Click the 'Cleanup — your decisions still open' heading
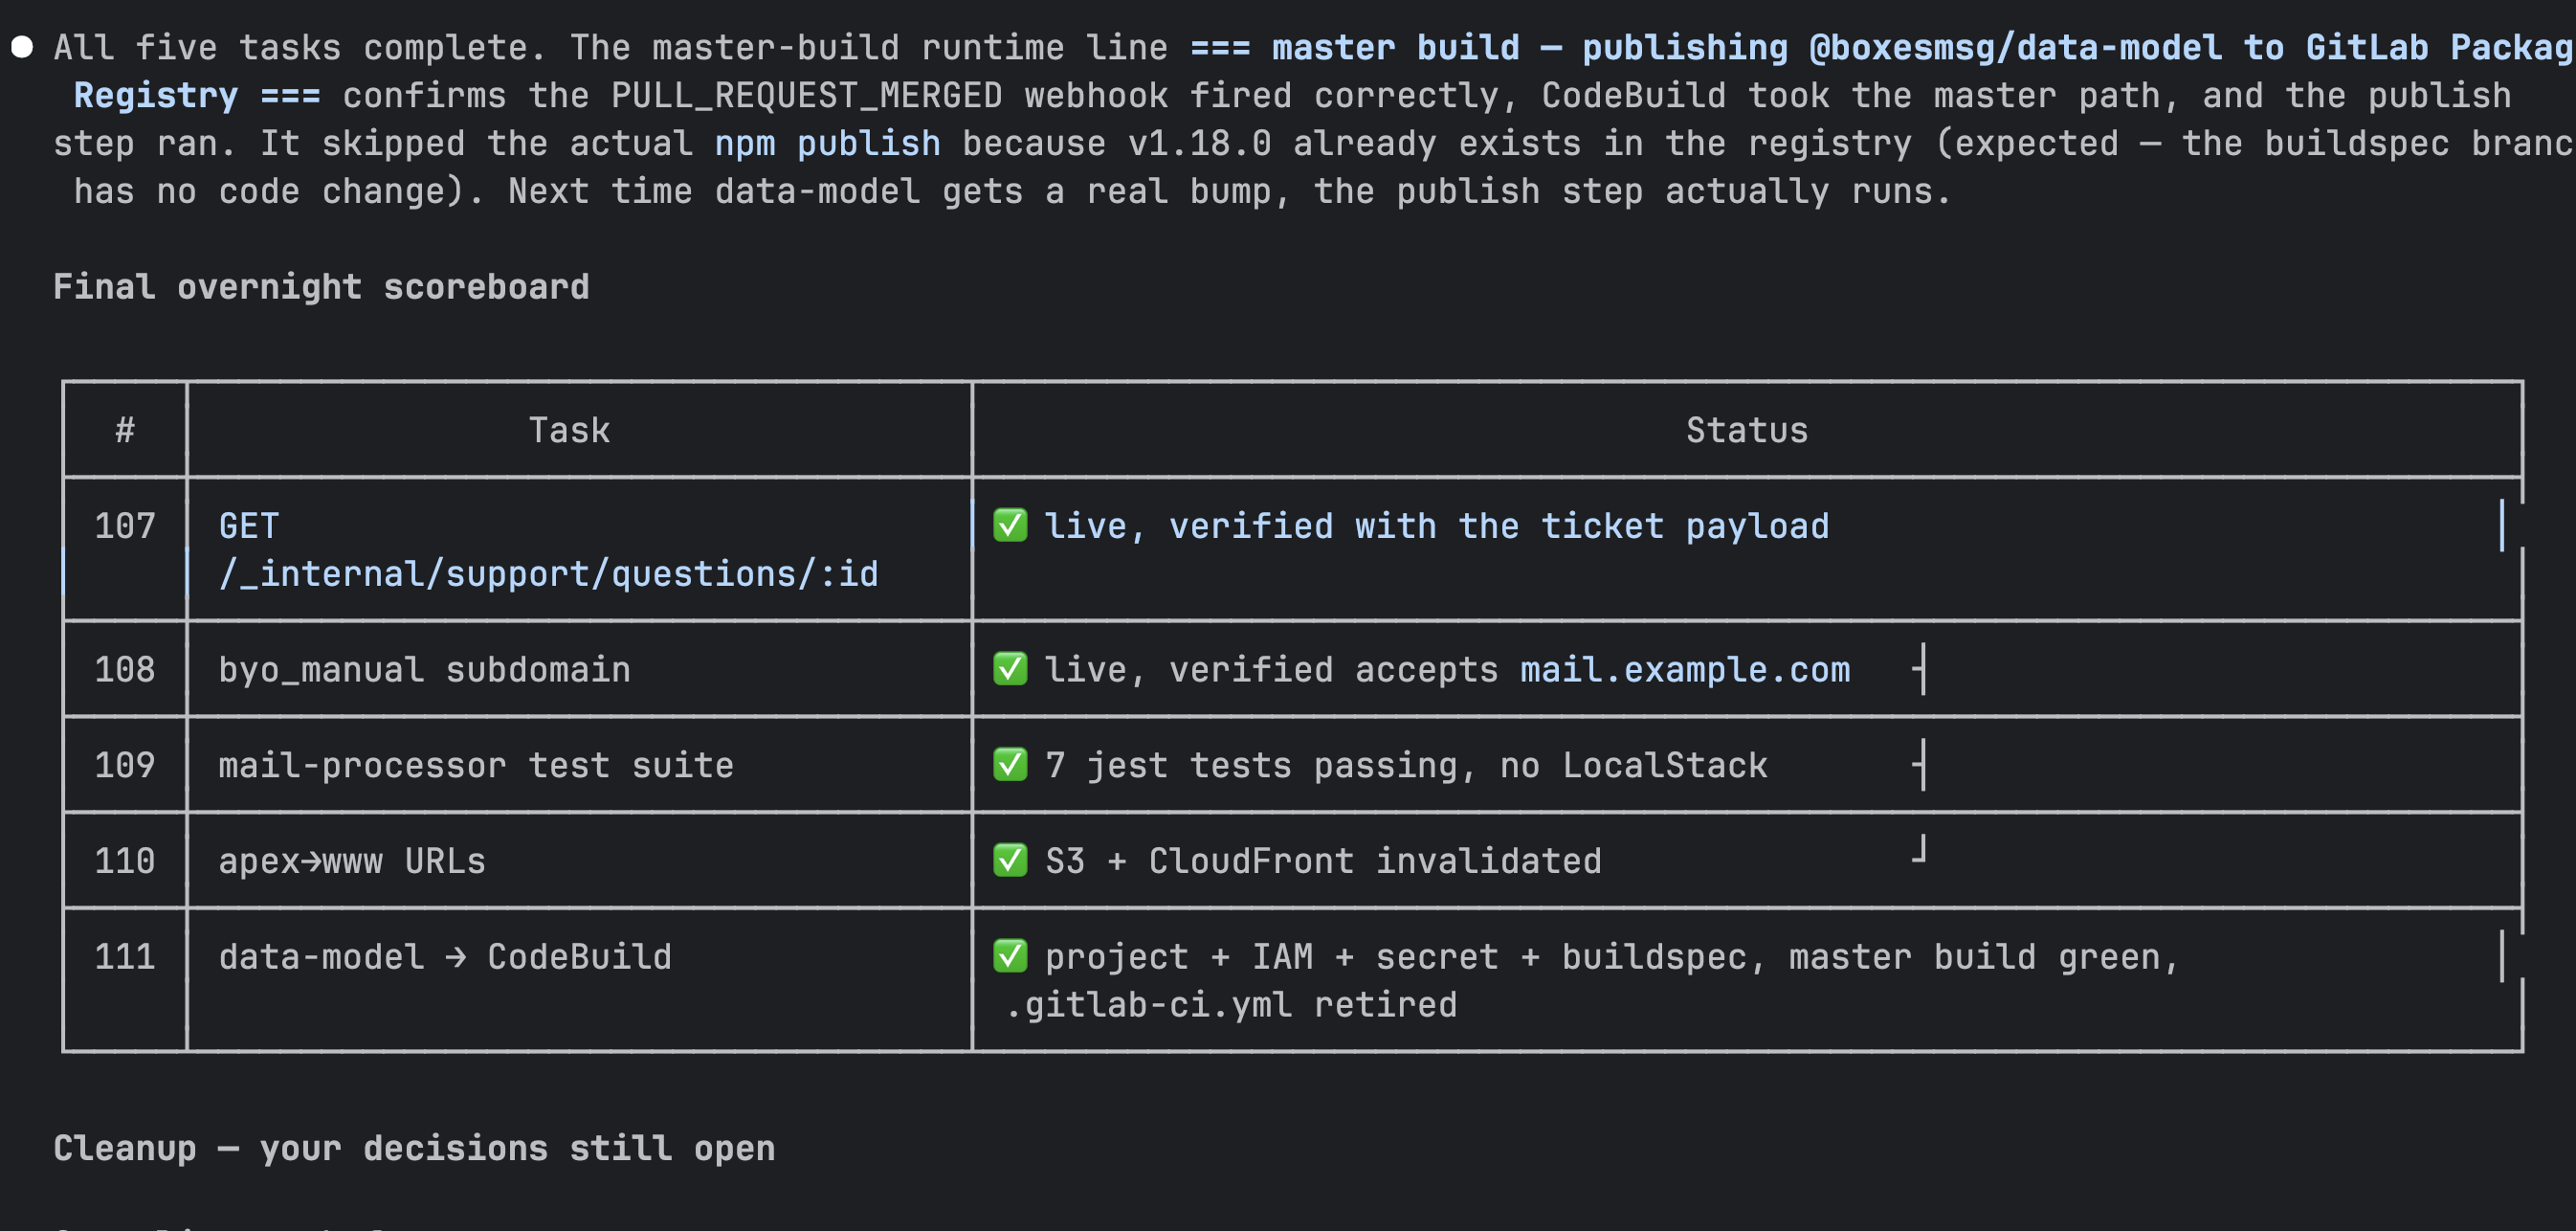This screenshot has height=1231, width=2576. click(x=414, y=1148)
